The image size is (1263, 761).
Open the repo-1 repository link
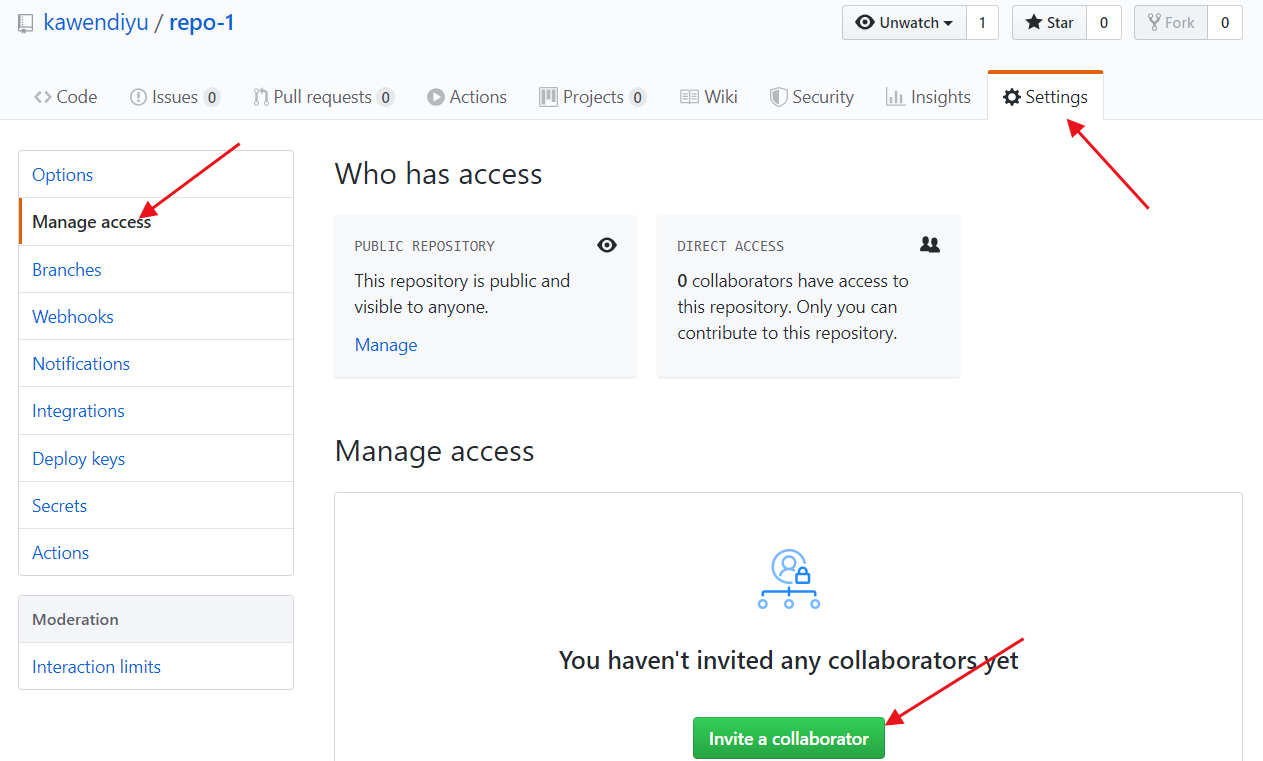tap(202, 22)
